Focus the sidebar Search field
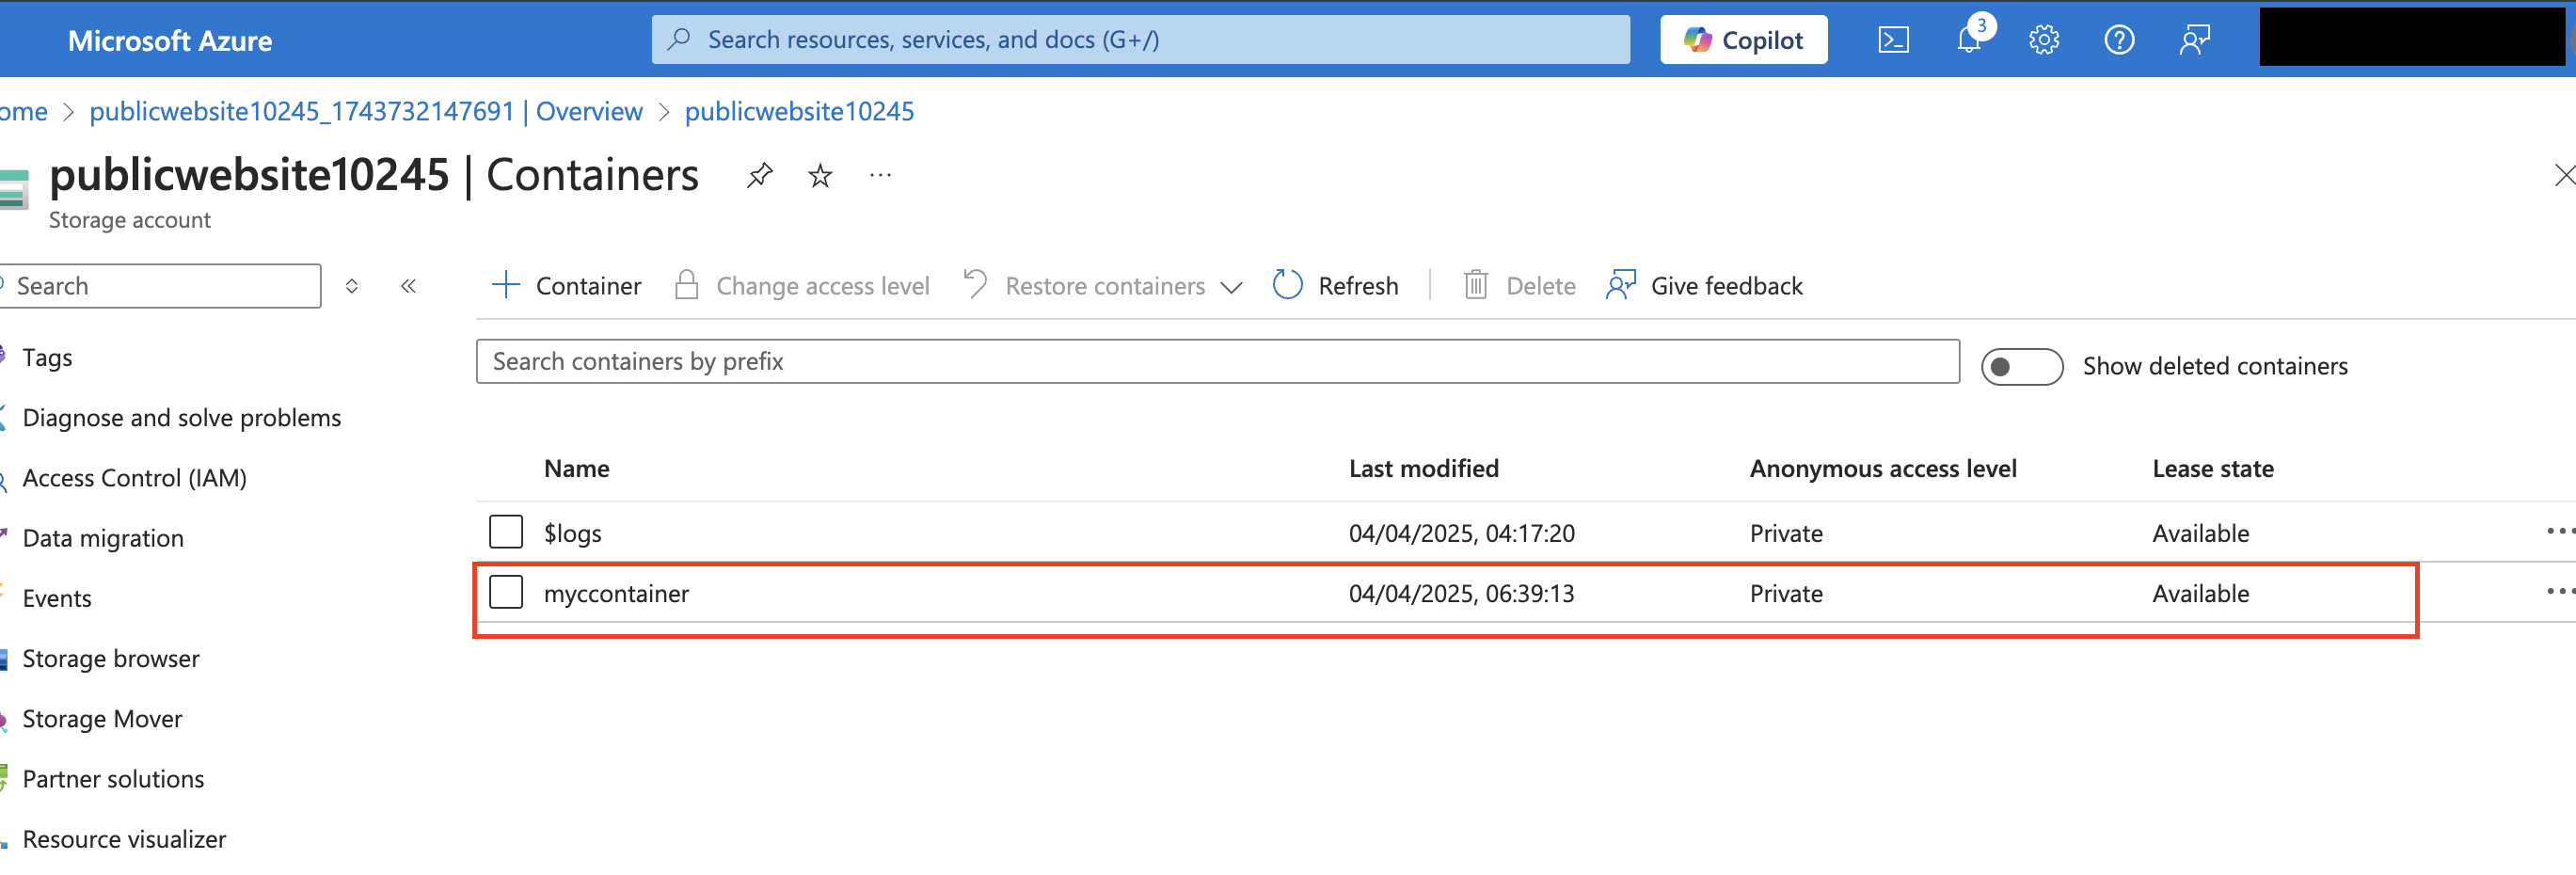This screenshot has height=875, width=2576. pyautogui.click(x=160, y=286)
